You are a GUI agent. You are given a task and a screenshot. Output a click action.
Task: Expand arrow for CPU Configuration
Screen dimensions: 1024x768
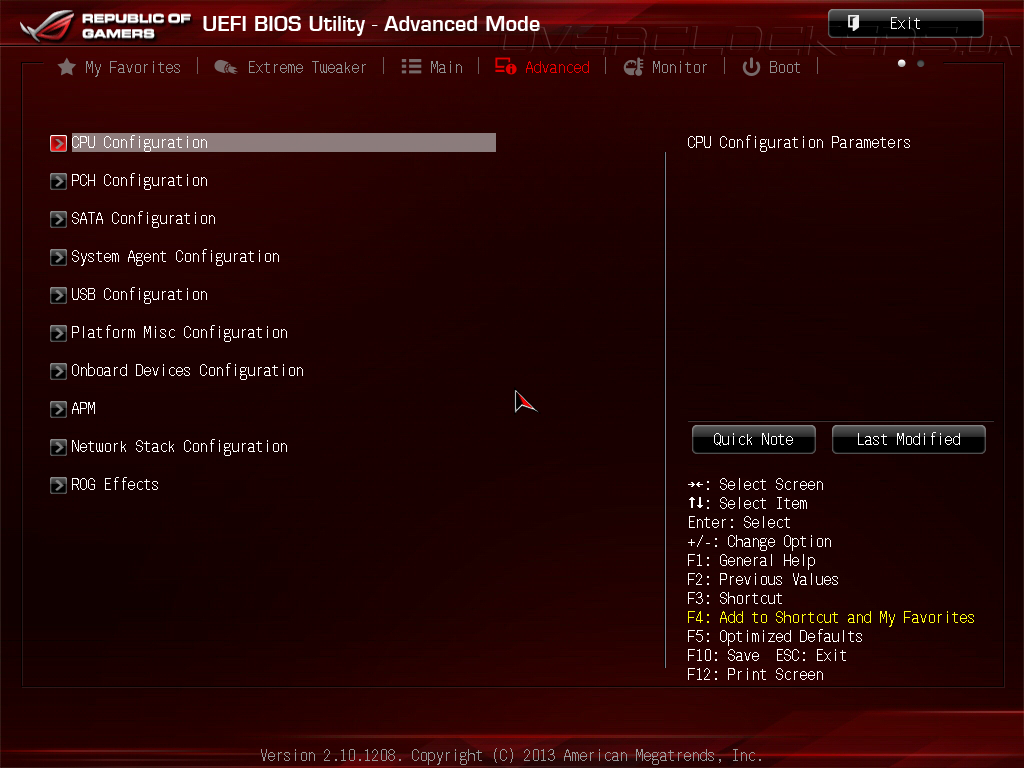(58, 143)
